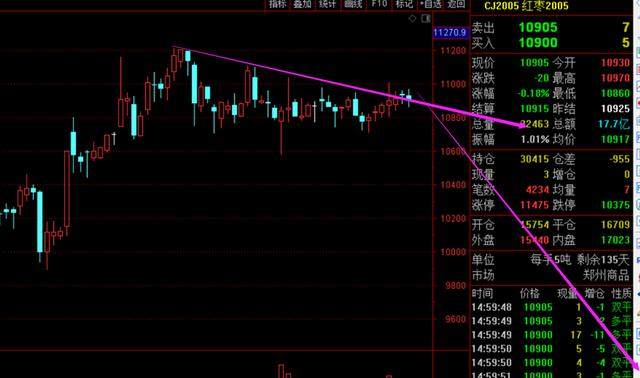
Task: Click the 现价 value 10905
Action: point(535,63)
